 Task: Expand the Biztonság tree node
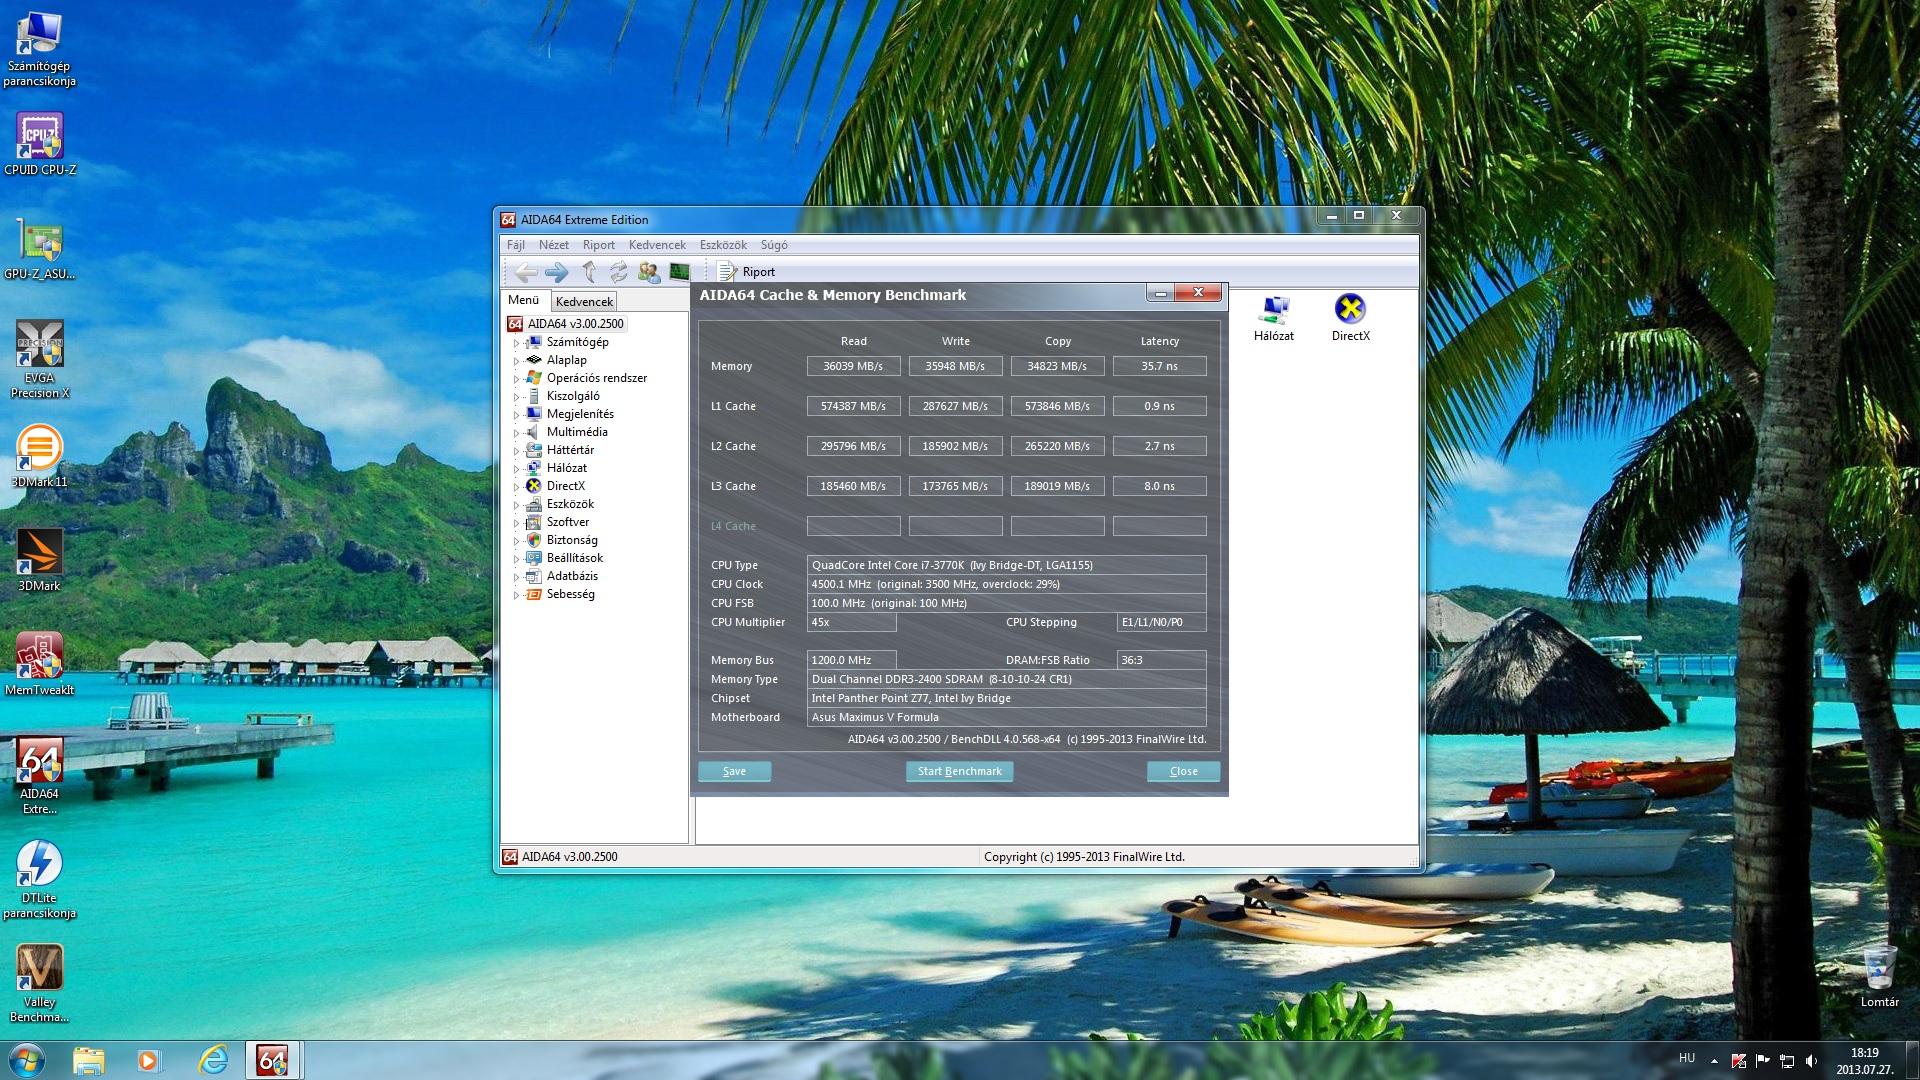[517, 541]
